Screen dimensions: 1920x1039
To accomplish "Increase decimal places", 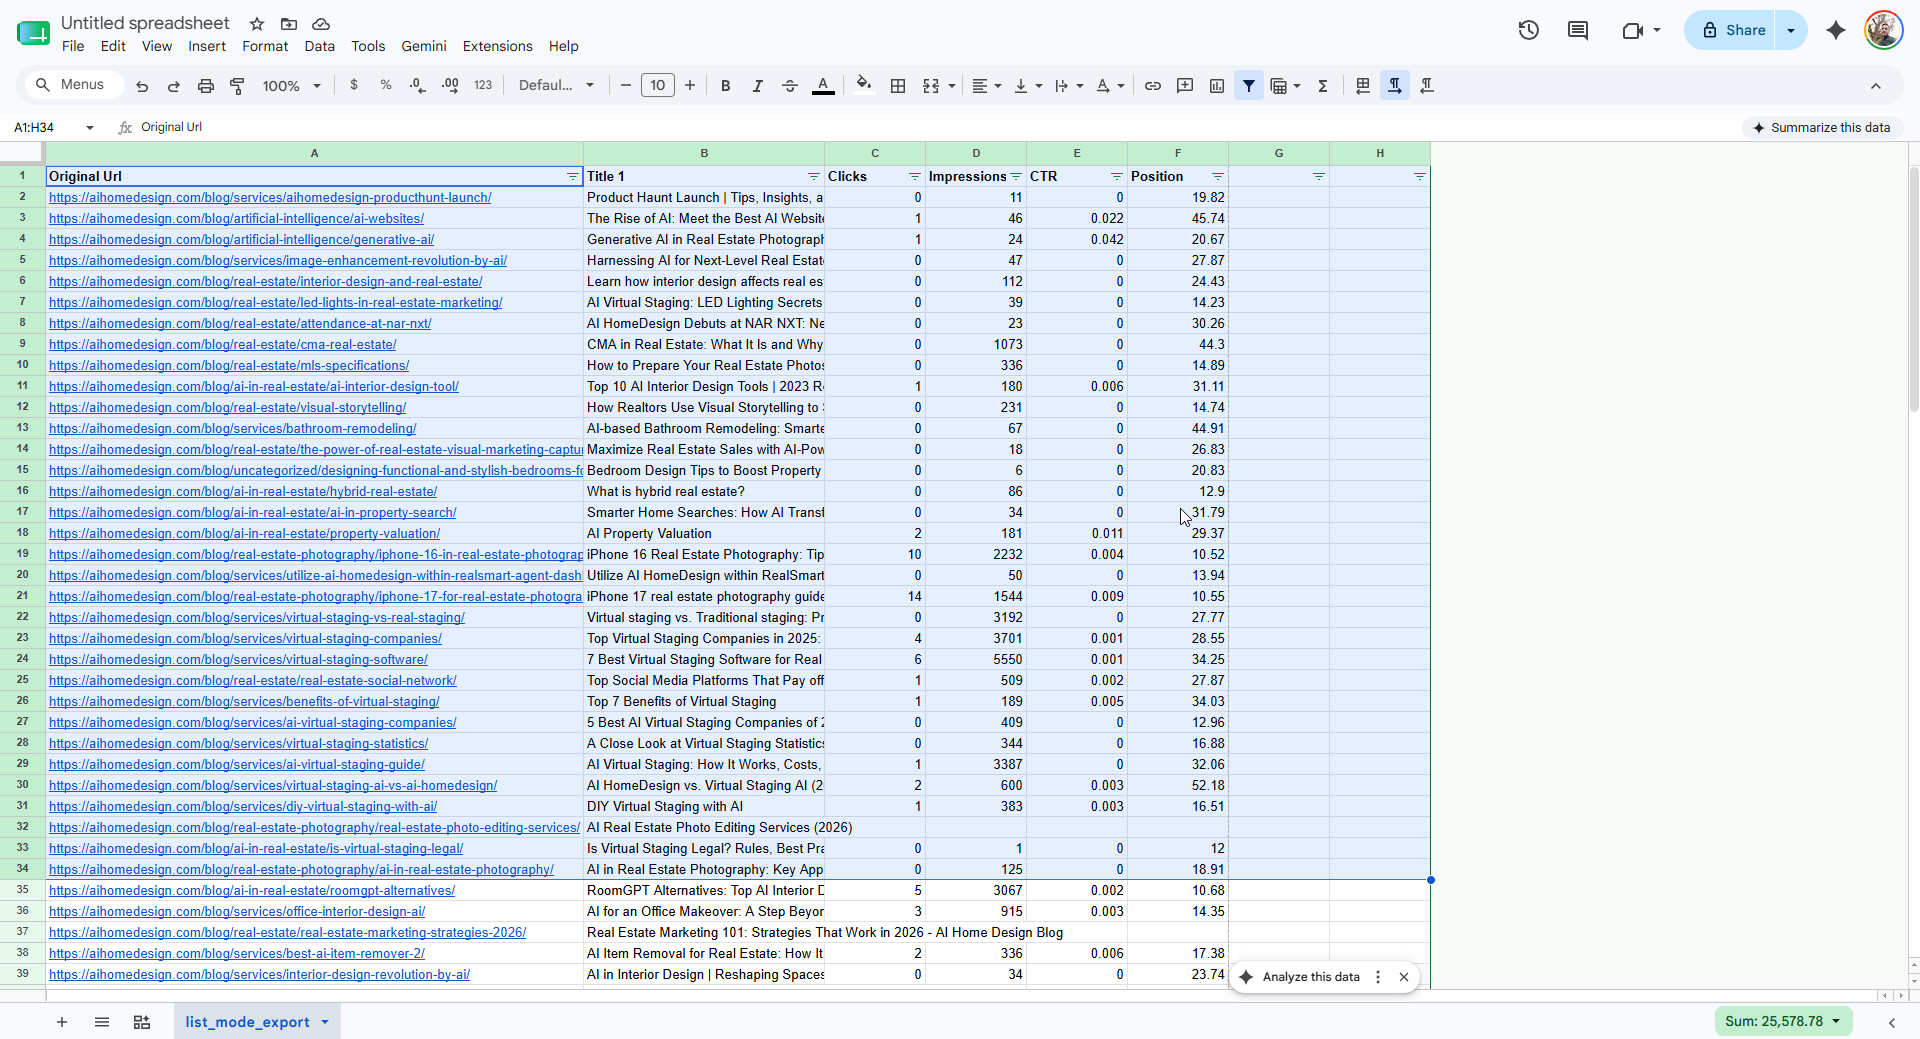I will pos(450,86).
